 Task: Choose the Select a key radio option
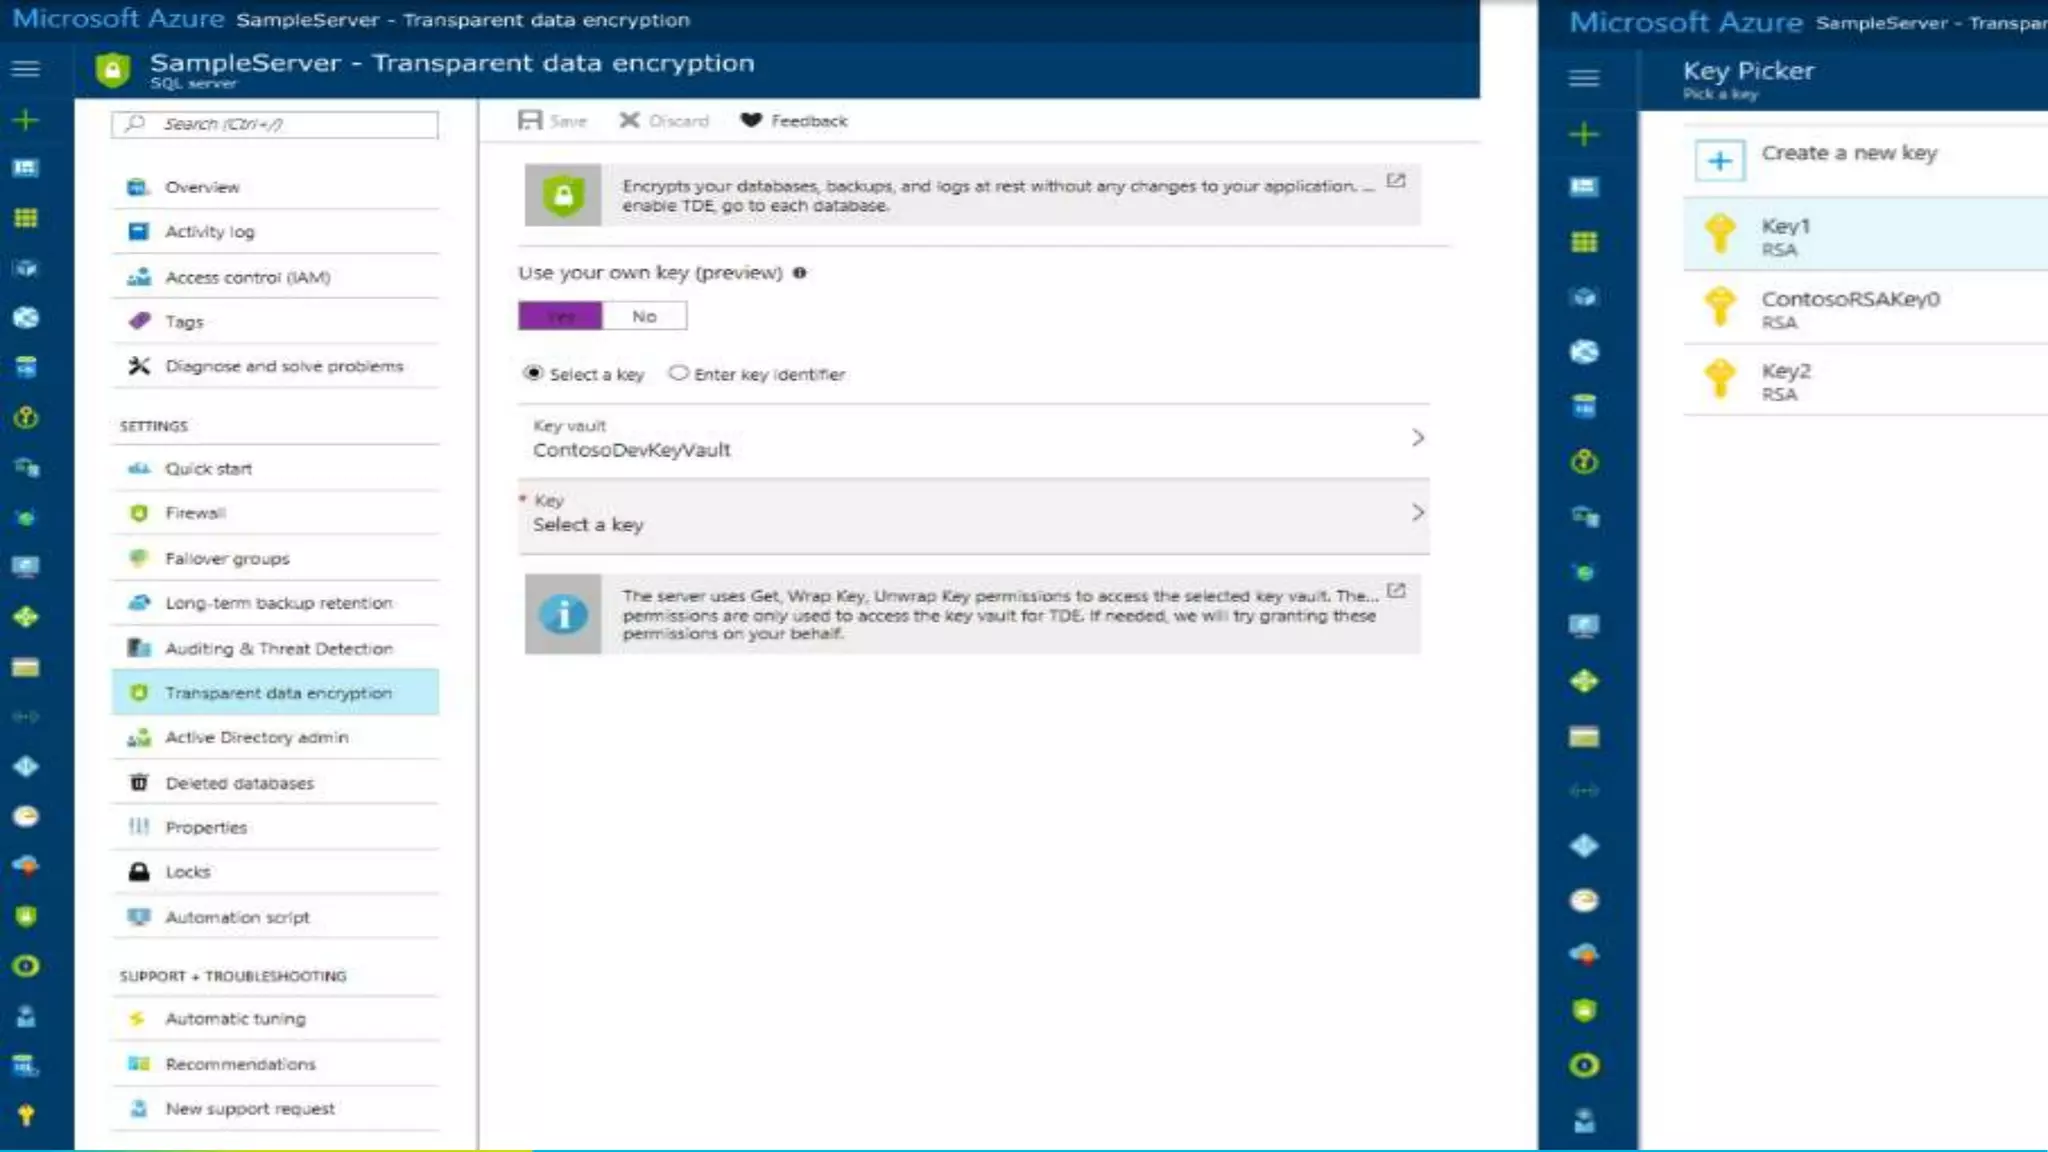533,373
